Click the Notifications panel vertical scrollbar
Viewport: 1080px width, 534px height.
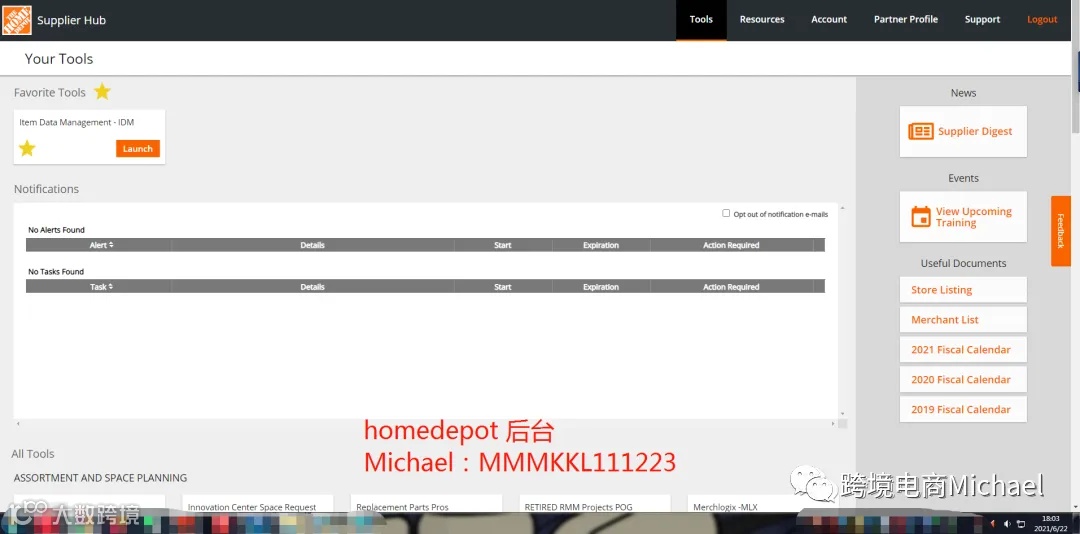(x=842, y=310)
